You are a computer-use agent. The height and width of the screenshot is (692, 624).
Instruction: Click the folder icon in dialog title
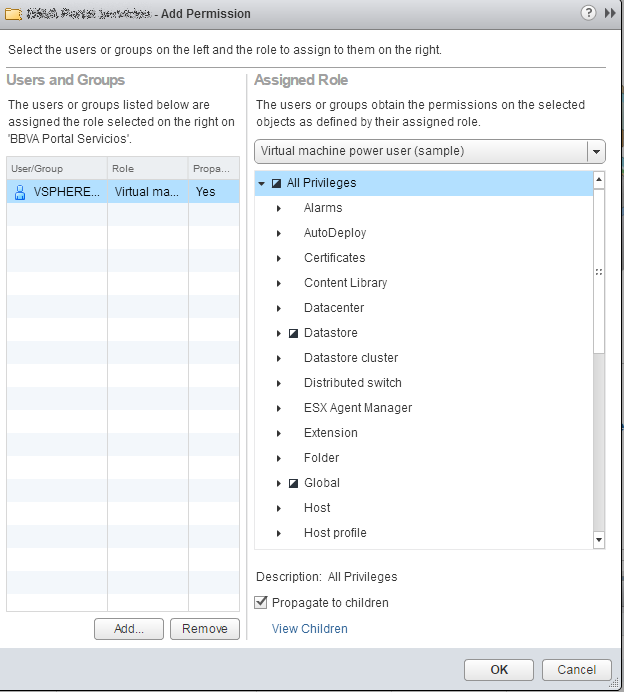15,14
